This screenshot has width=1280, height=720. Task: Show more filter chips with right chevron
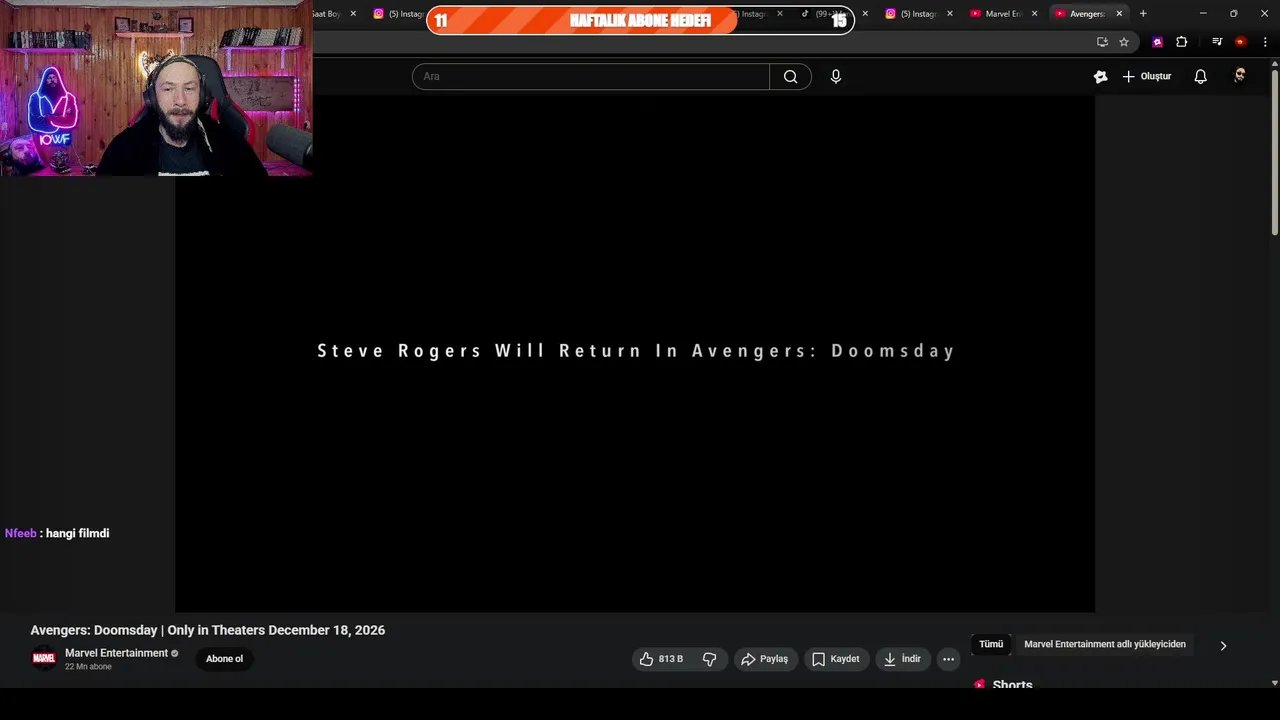1223,646
